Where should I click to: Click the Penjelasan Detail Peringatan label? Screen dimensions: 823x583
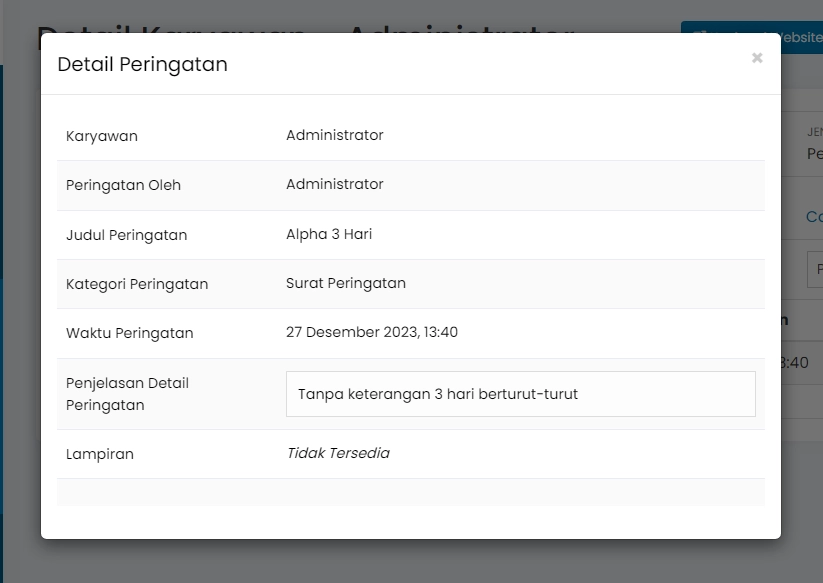click(x=127, y=393)
